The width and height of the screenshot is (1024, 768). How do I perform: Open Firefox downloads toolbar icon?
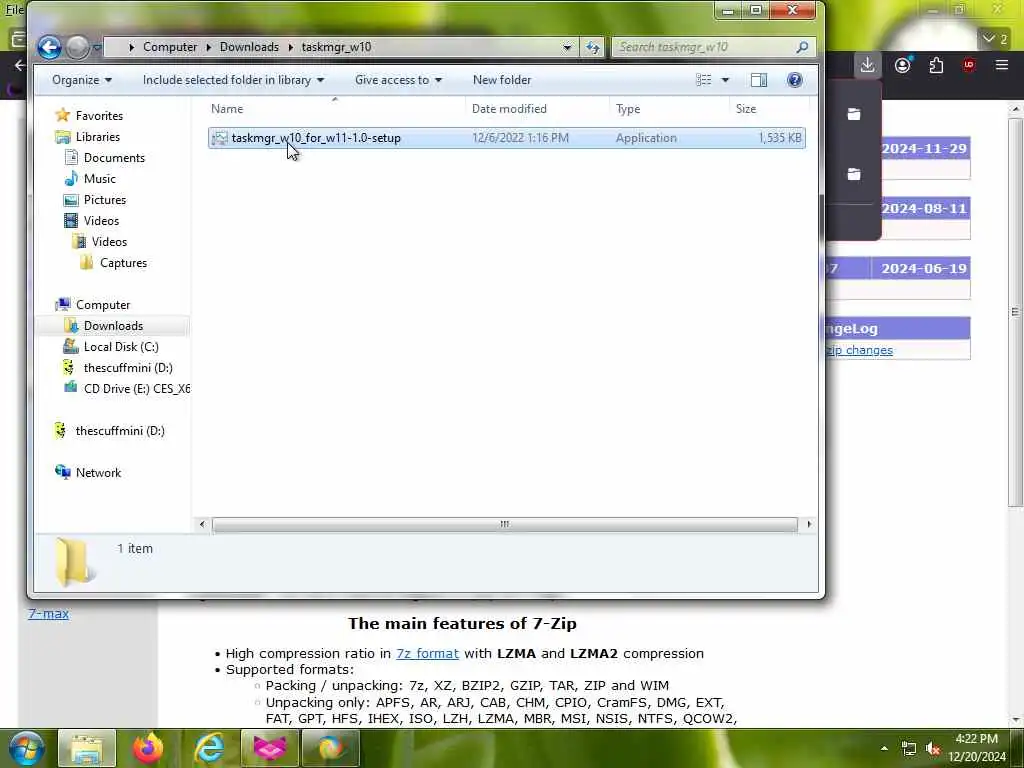pos(867,65)
